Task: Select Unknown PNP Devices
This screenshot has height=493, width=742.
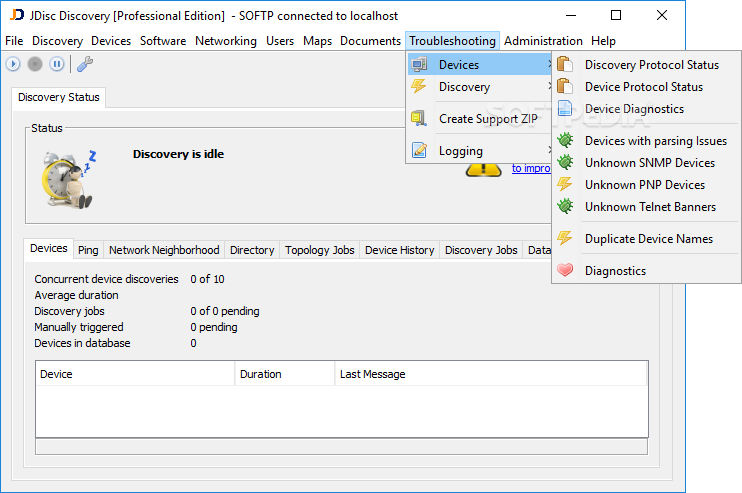Action: pos(646,185)
